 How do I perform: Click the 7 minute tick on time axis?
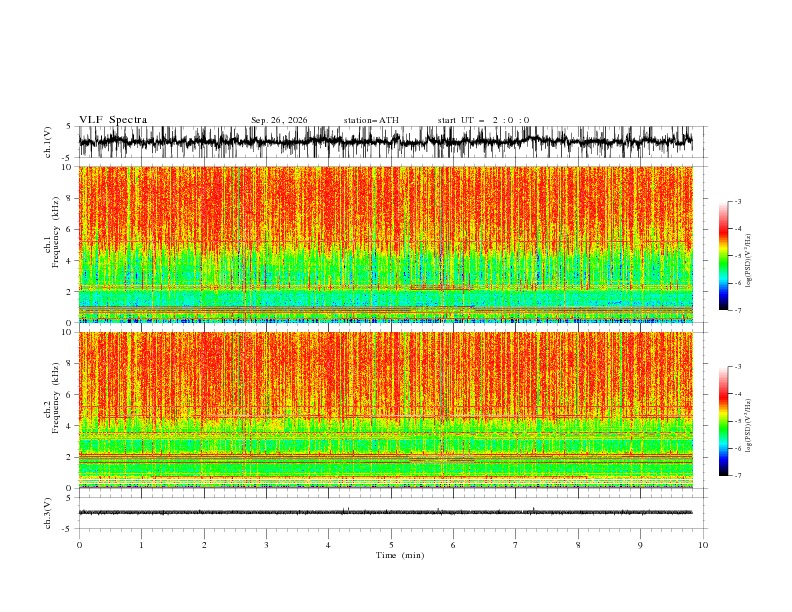(x=516, y=545)
